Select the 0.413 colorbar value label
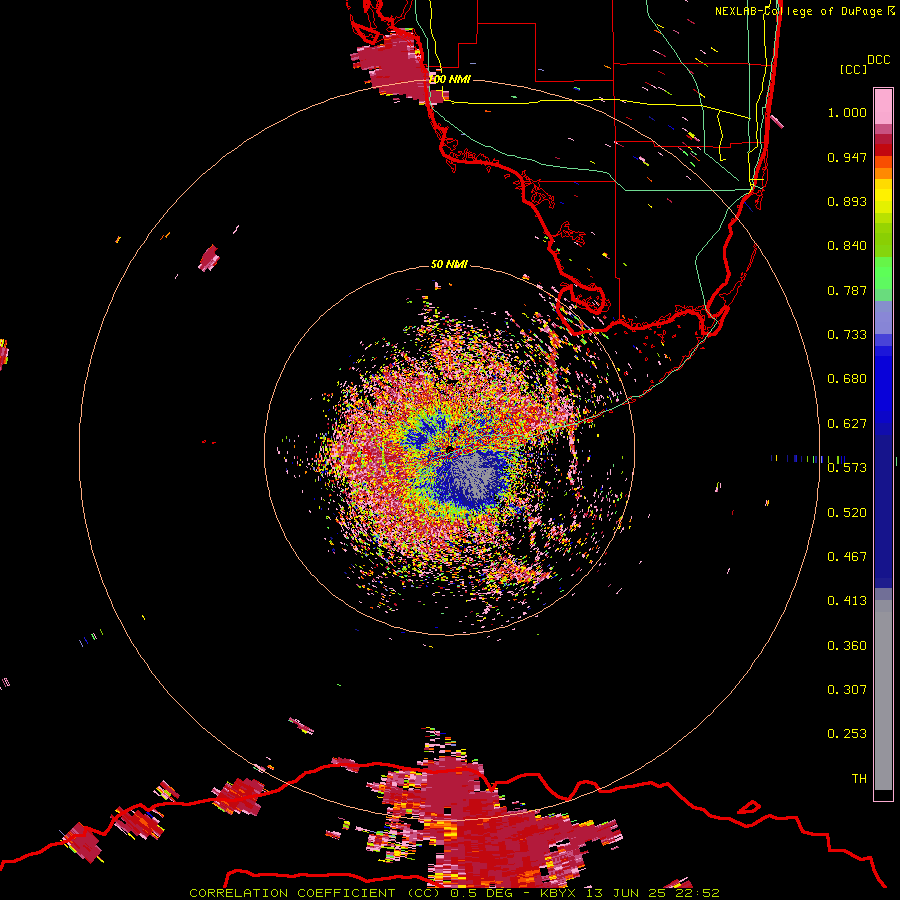This screenshot has width=900, height=900. (847, 601)
